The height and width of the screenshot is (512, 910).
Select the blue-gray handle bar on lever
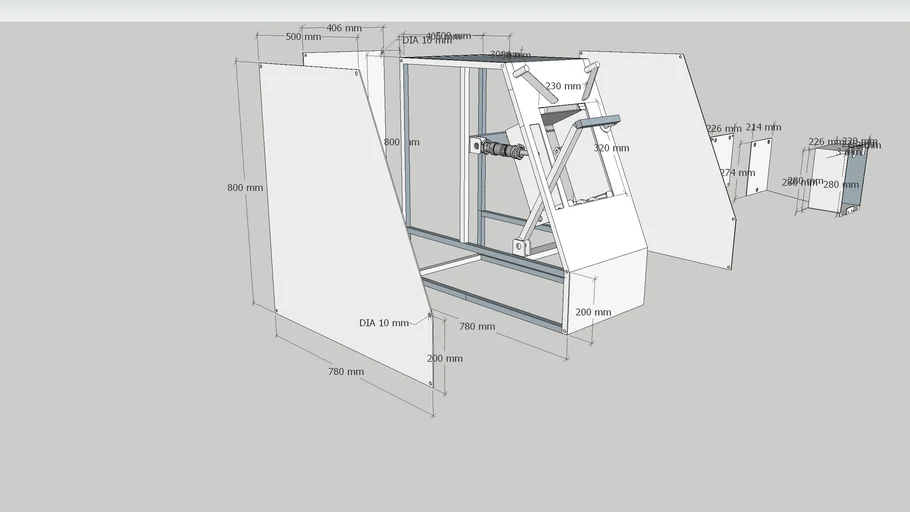[x=592, y=122]
